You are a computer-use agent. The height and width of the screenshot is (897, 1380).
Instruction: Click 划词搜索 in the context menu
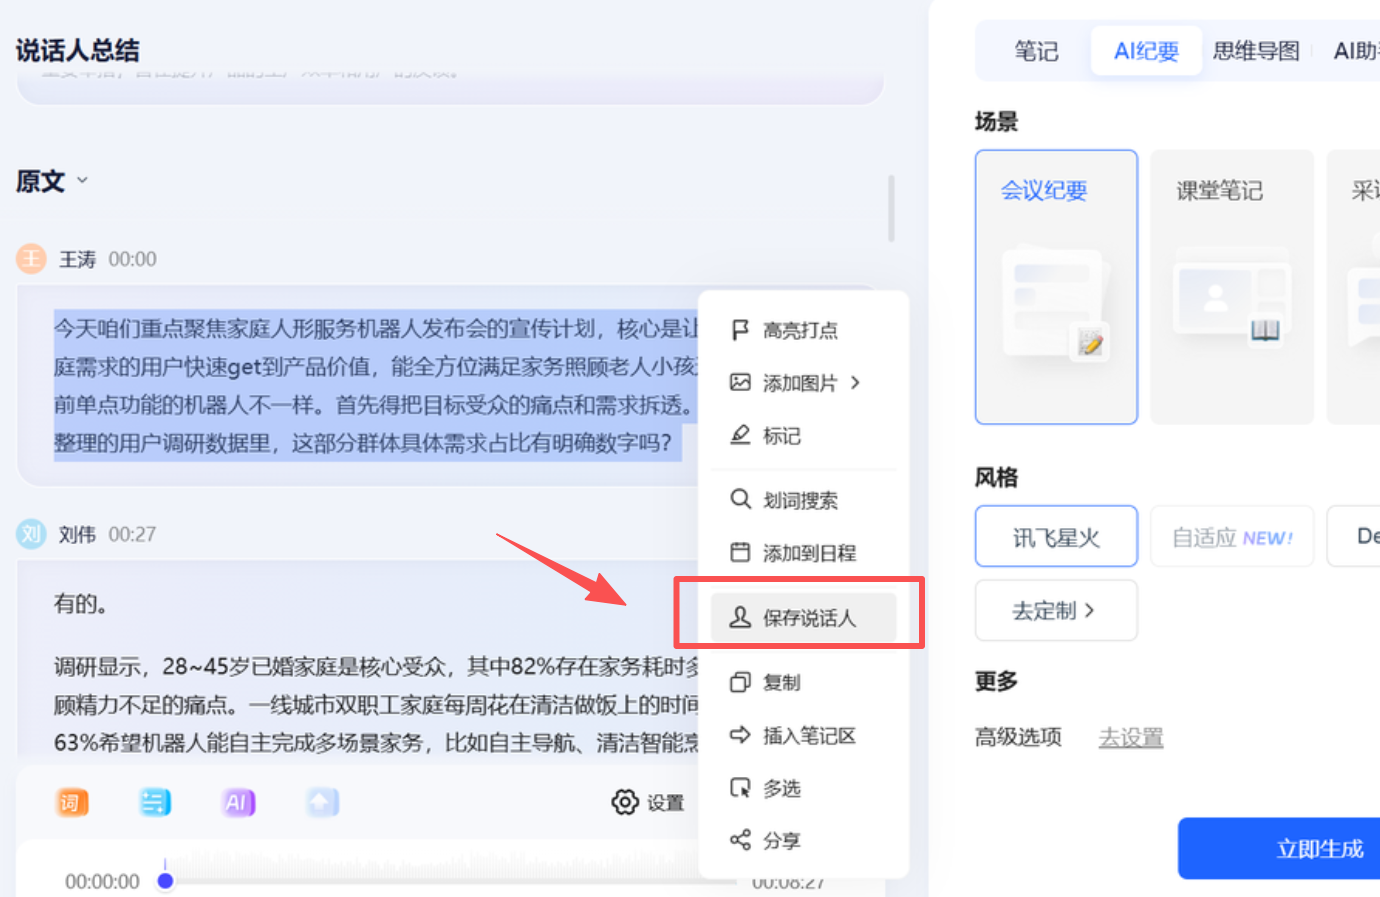(799, 500)
